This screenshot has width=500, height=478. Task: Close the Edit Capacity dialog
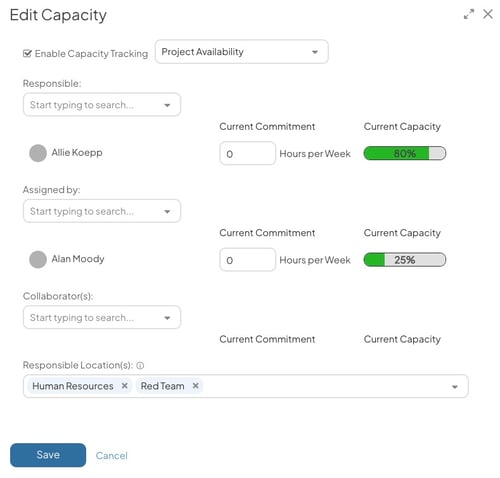click(488, 14)
